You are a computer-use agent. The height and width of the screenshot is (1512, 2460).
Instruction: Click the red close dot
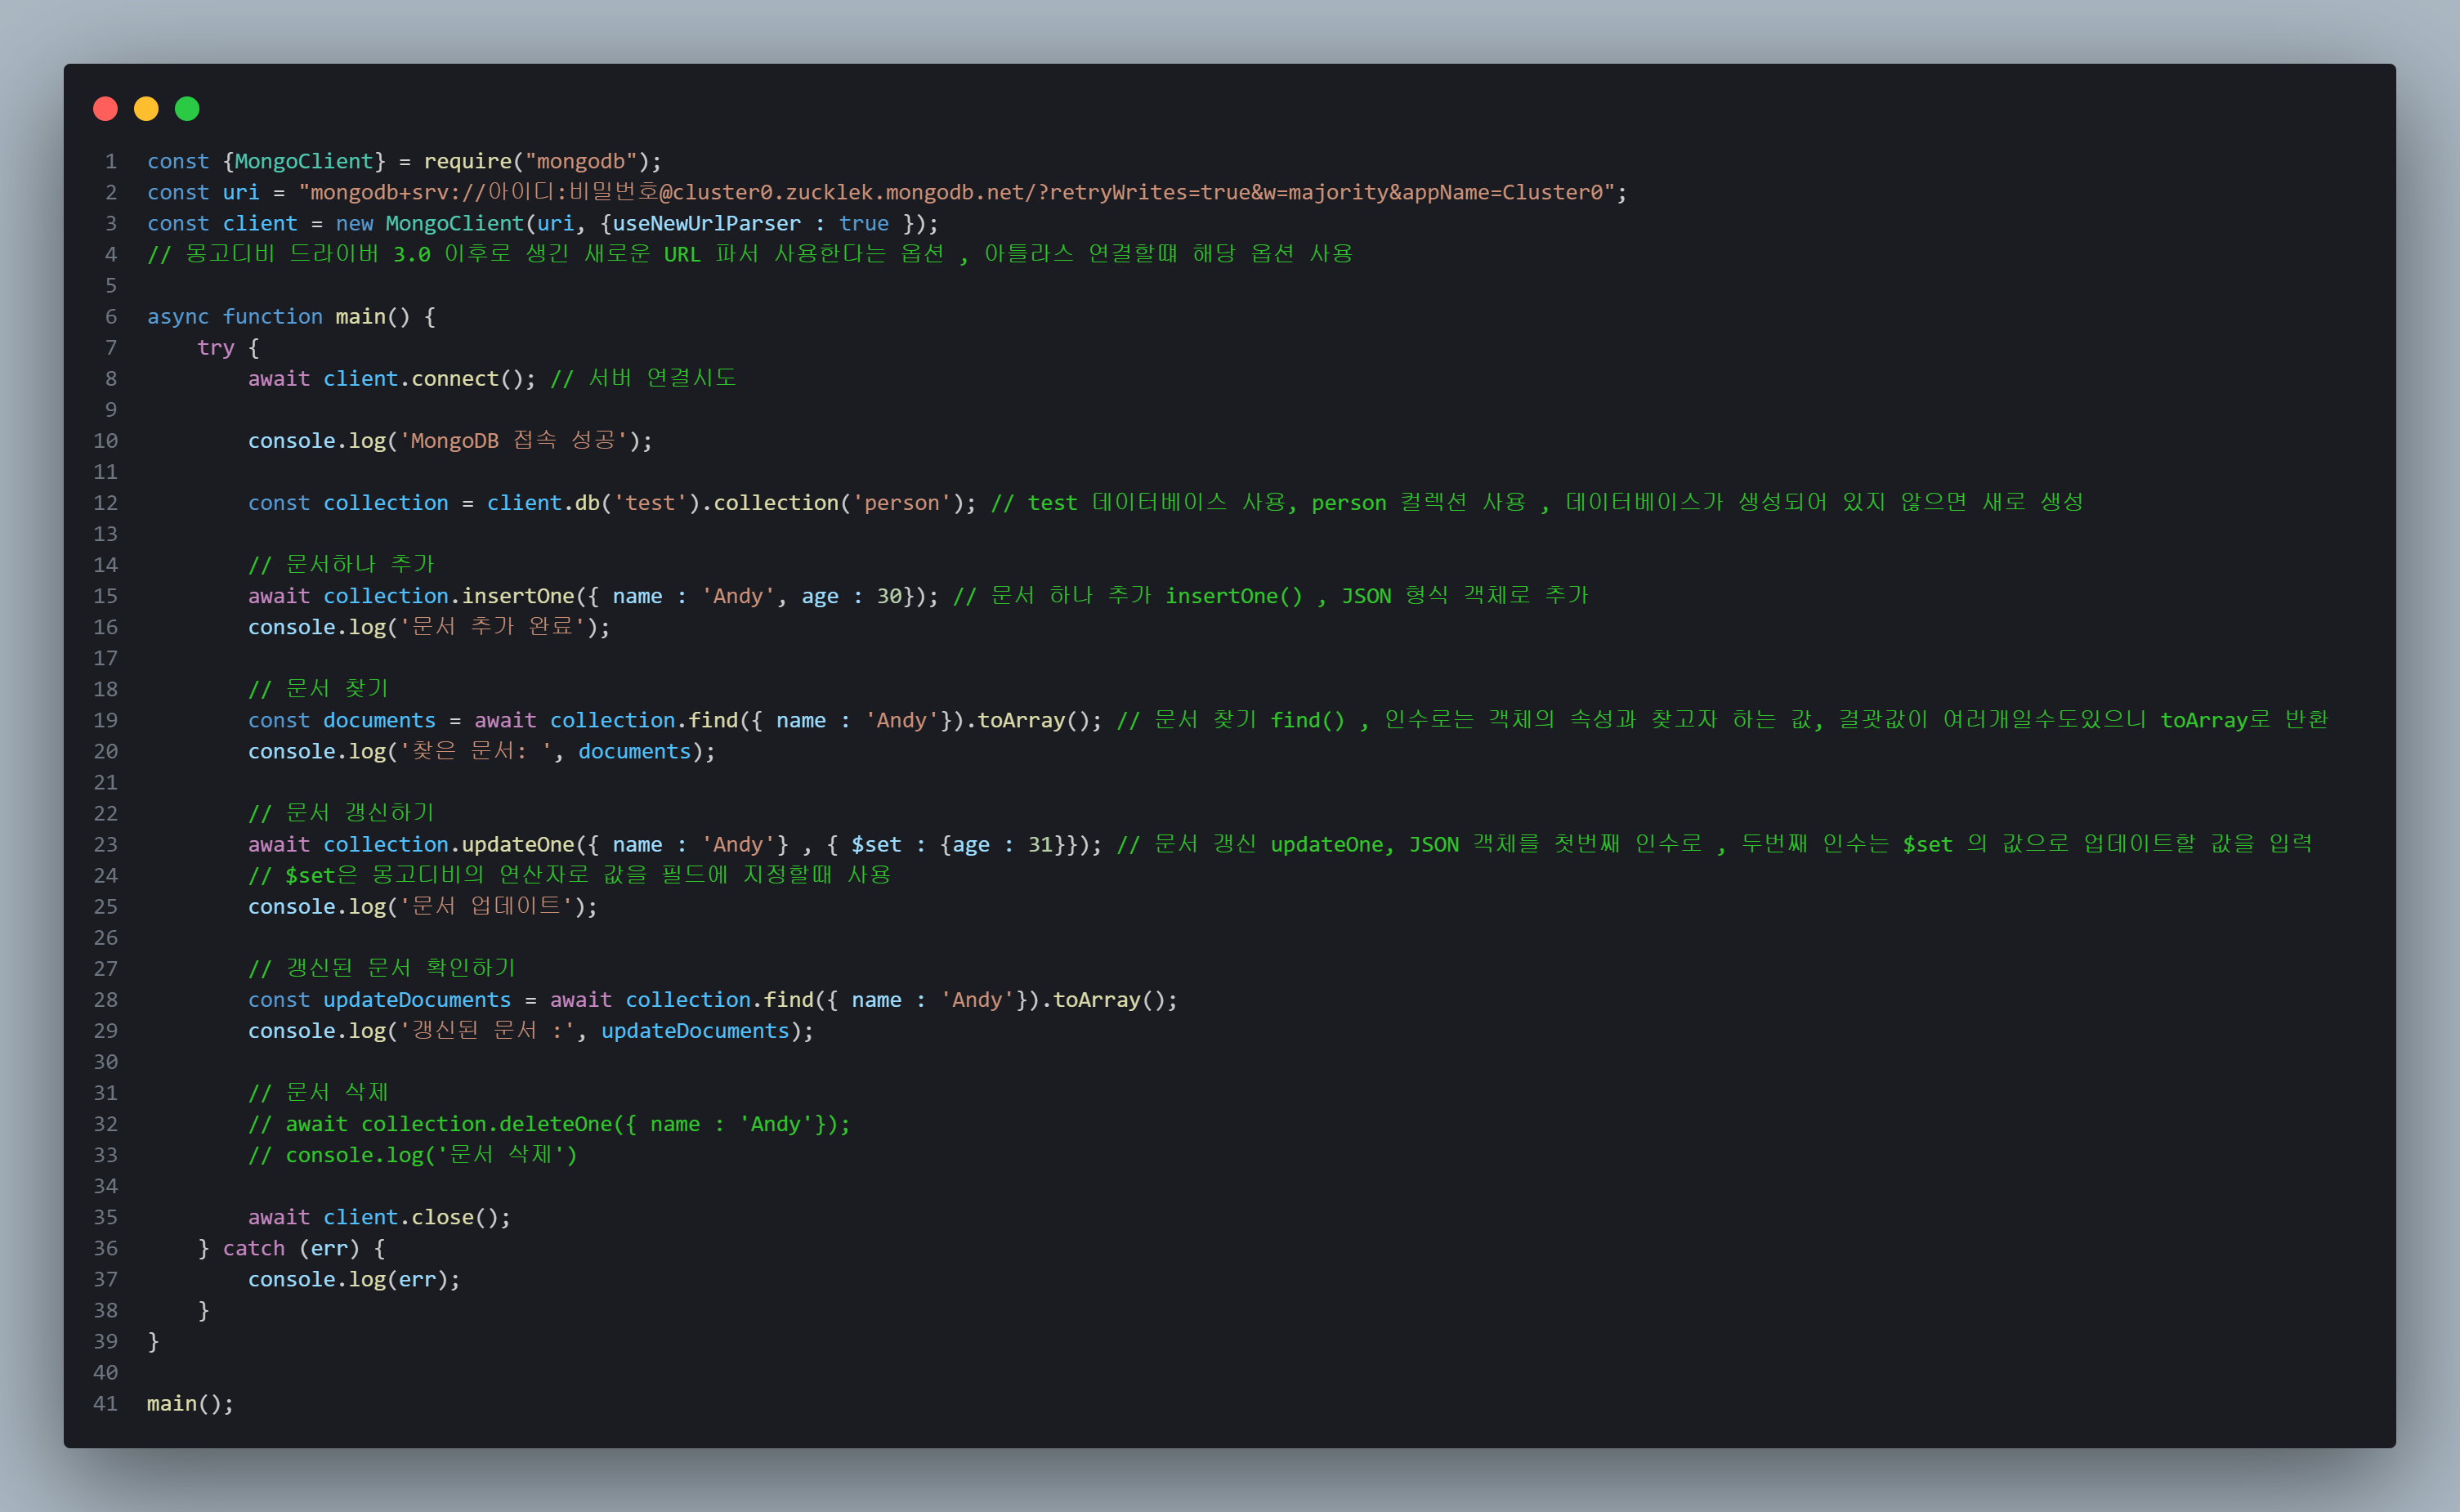[105, 108]
